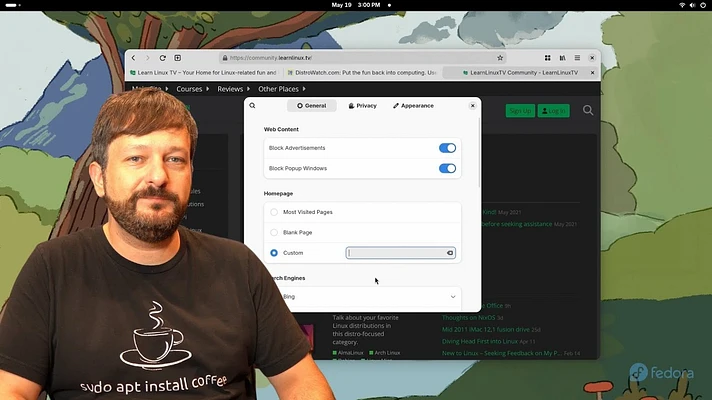Click the search icon in preferences dialog

(x=252, y=105)
